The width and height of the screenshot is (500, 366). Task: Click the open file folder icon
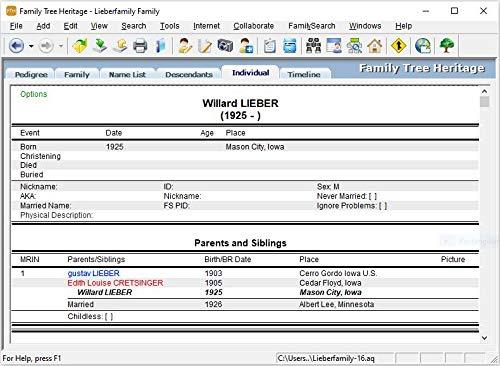(80, 46)
